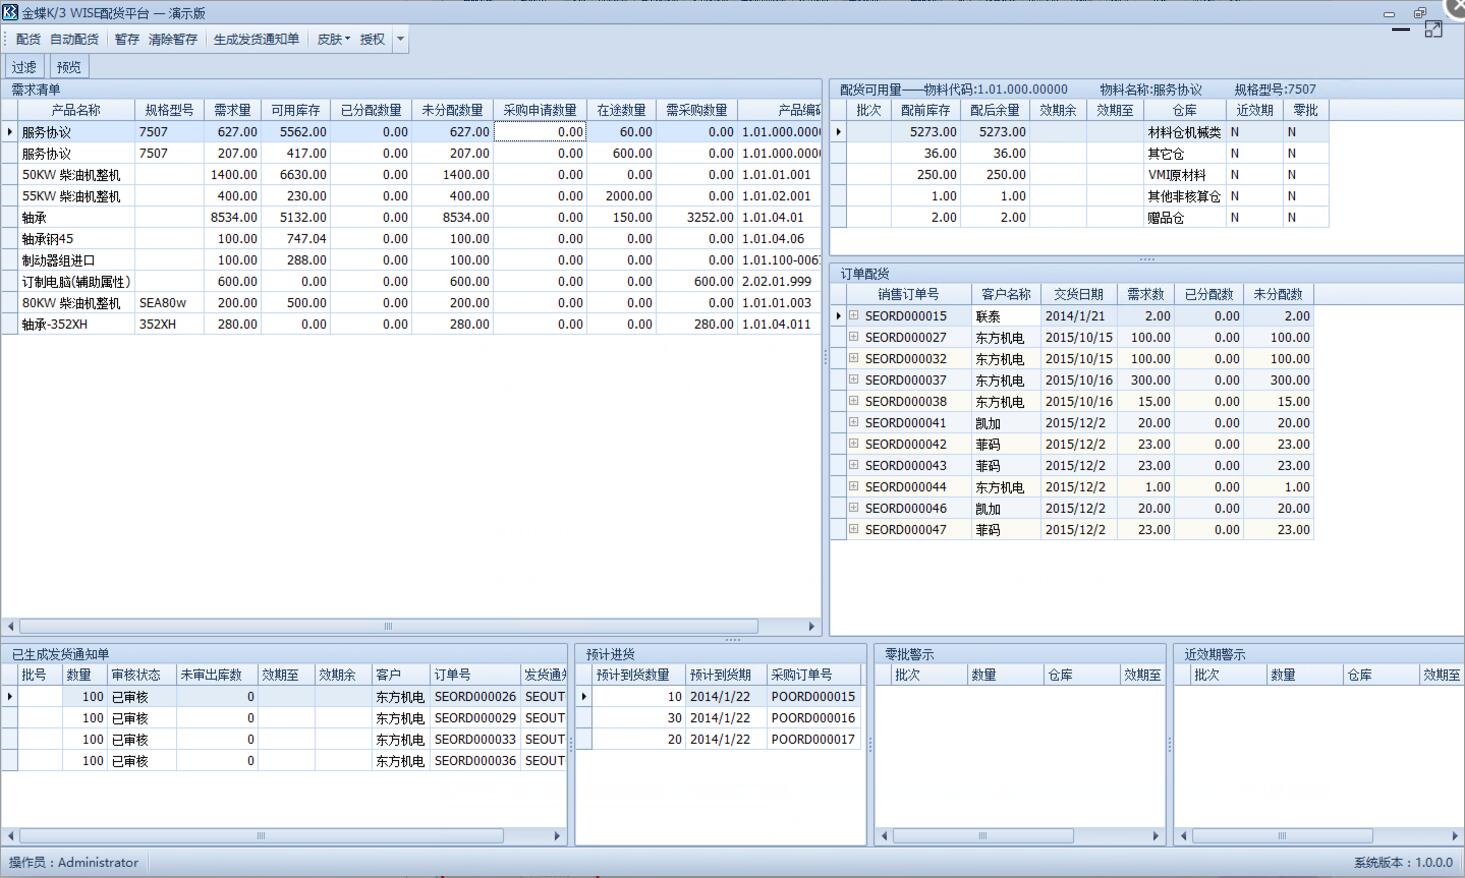Click the right scroll arrow of the 近效期警示 panel
Viewport: 1465px width, 878px height.
(1455, 836)
